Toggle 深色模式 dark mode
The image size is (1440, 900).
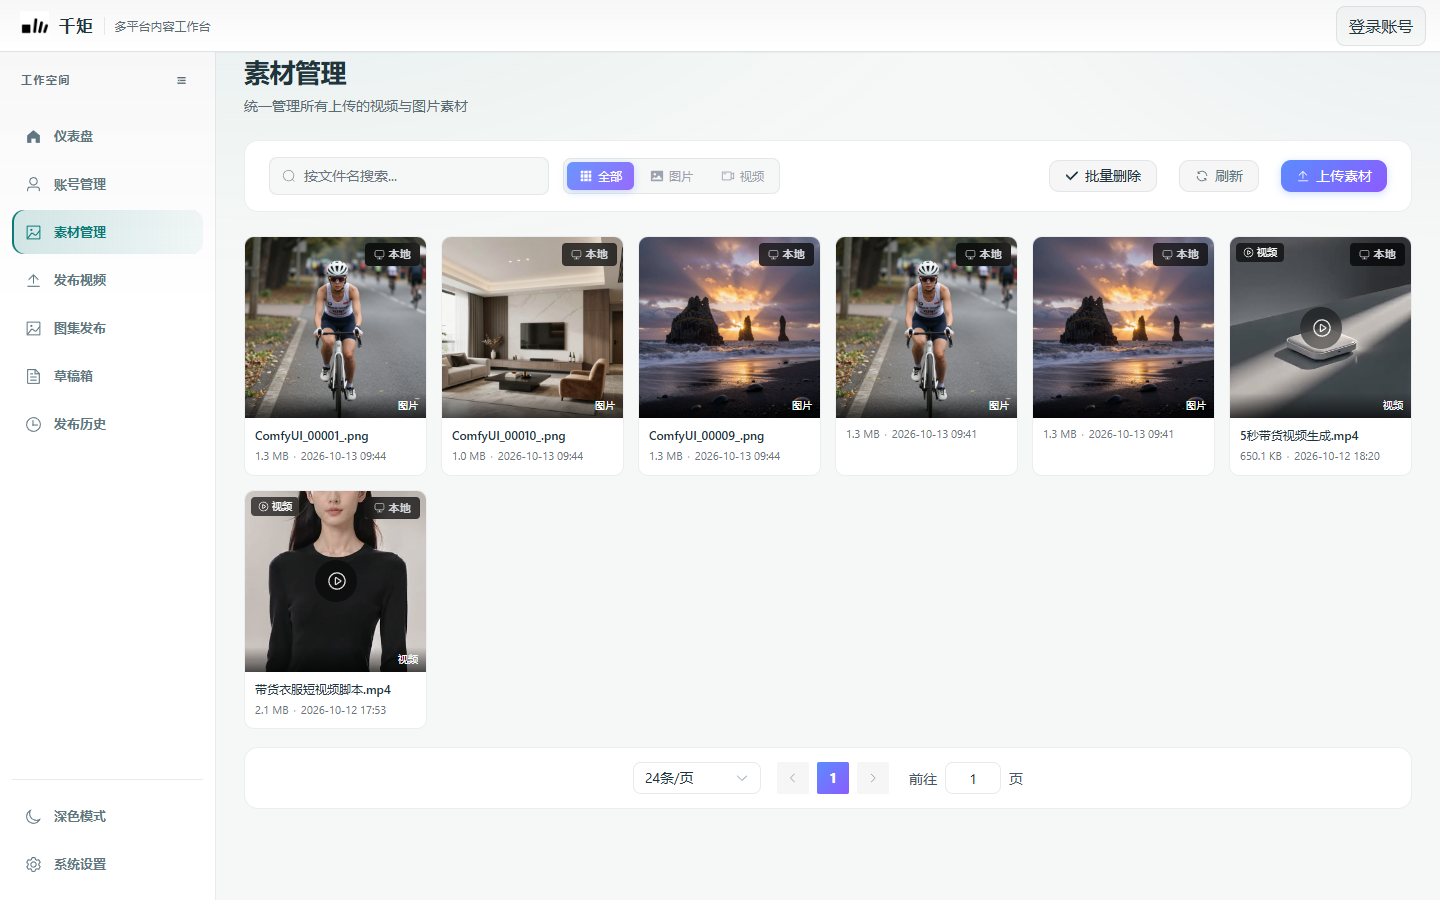click(x=107, y=816)
